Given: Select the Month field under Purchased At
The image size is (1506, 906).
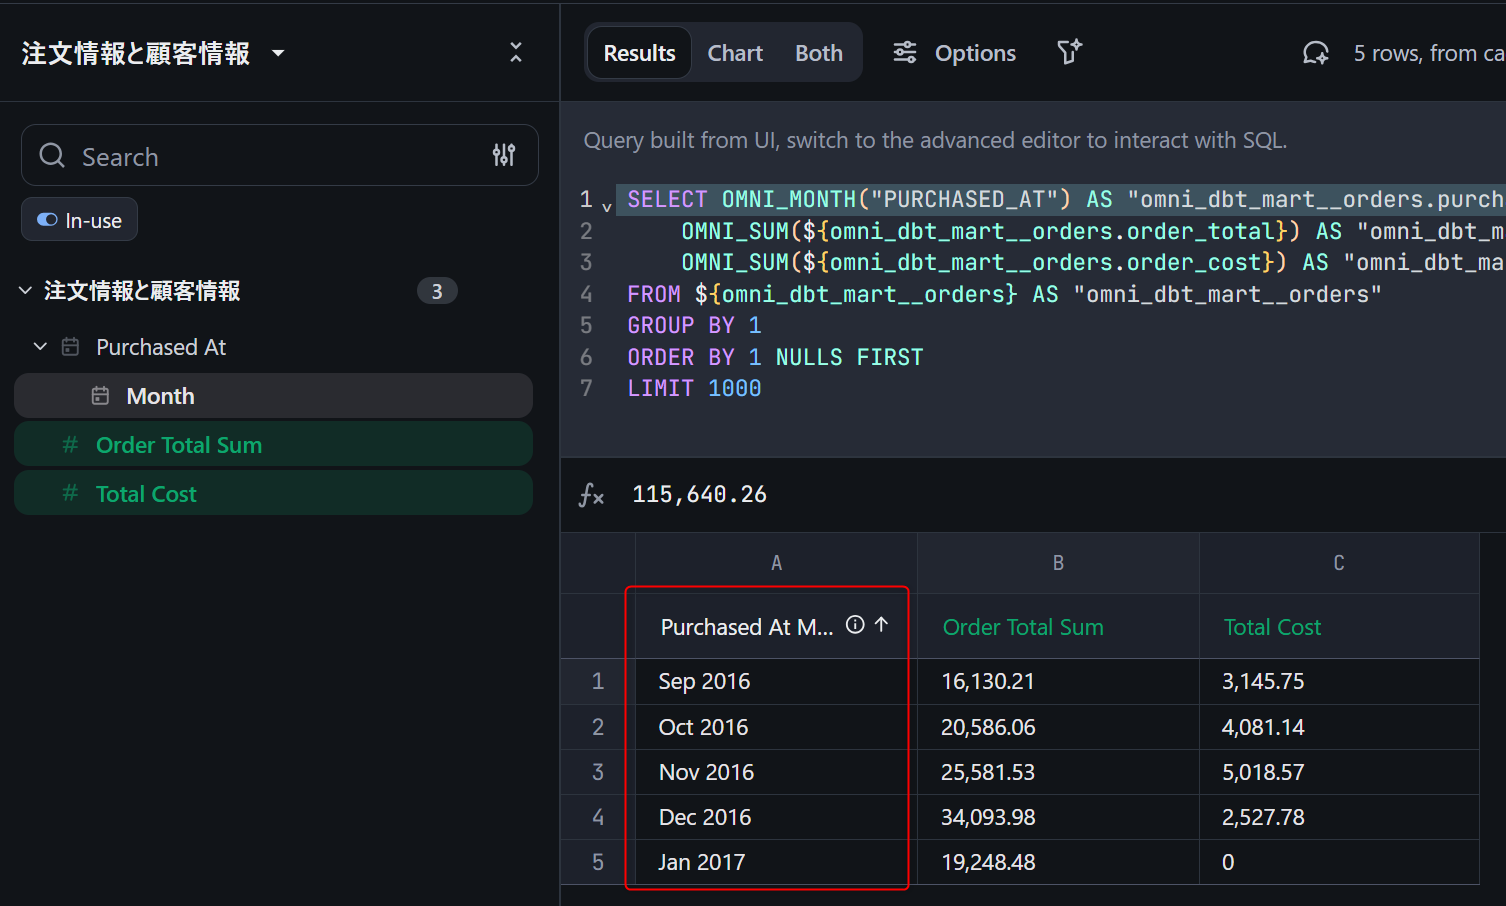Looking at the screenshot, I should pos(160,396).
